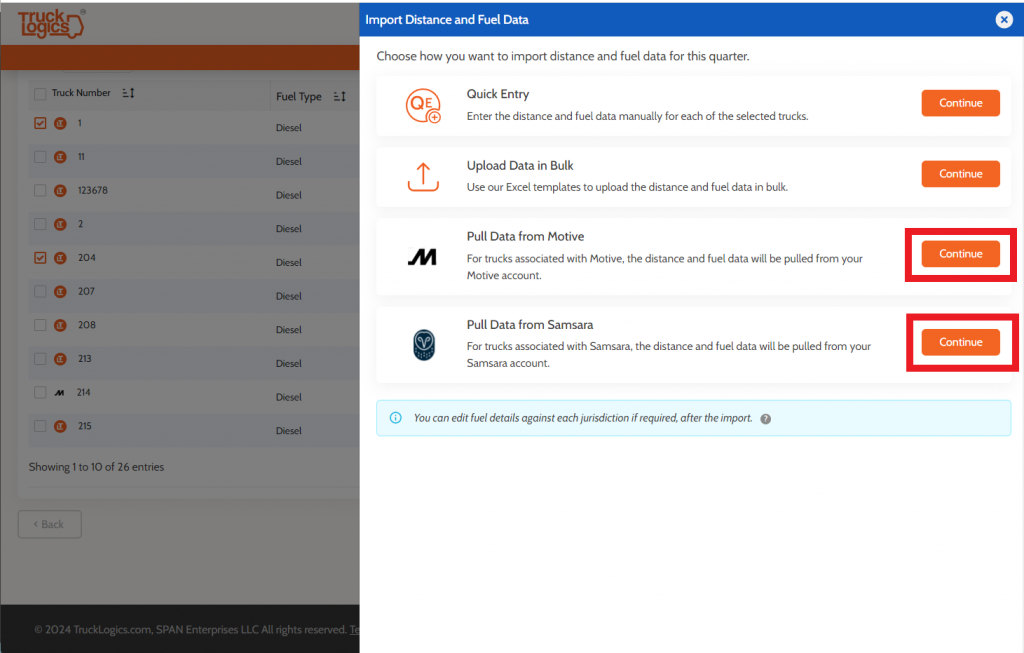Check the checkbox for truck 207

40,291
